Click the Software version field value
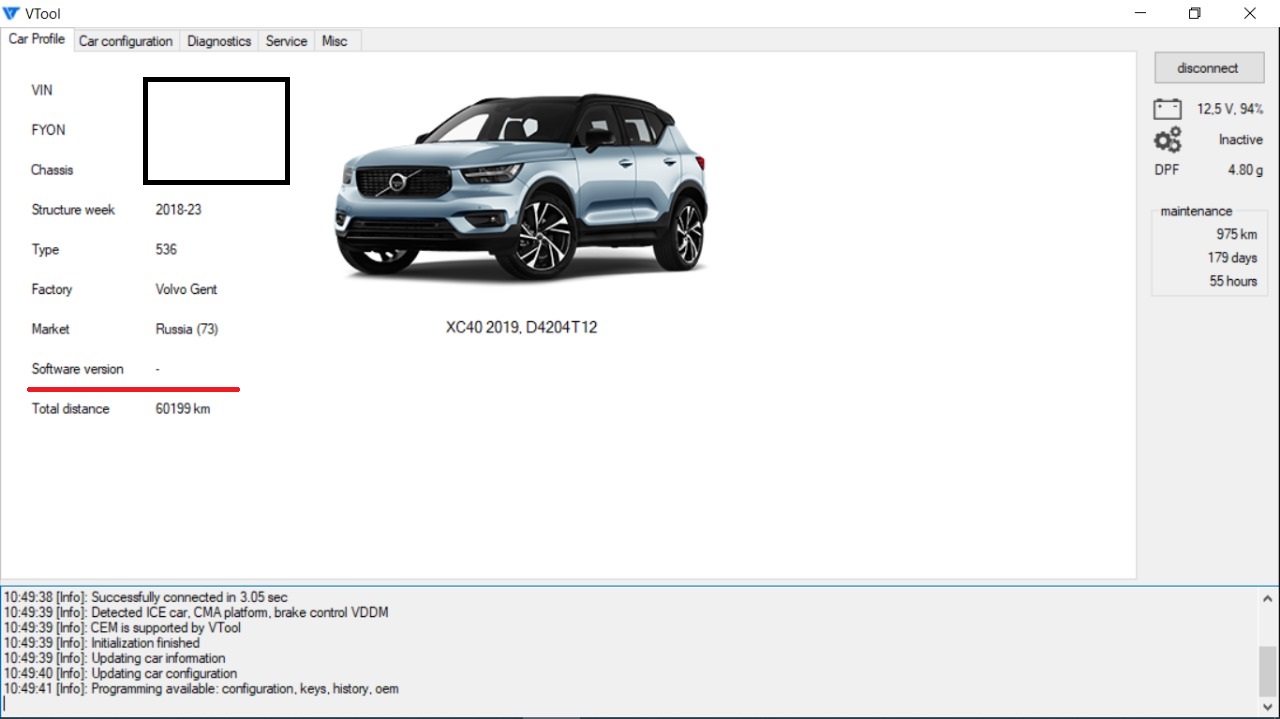Viewport: 1280px width, 719px height. click(158, 369)
